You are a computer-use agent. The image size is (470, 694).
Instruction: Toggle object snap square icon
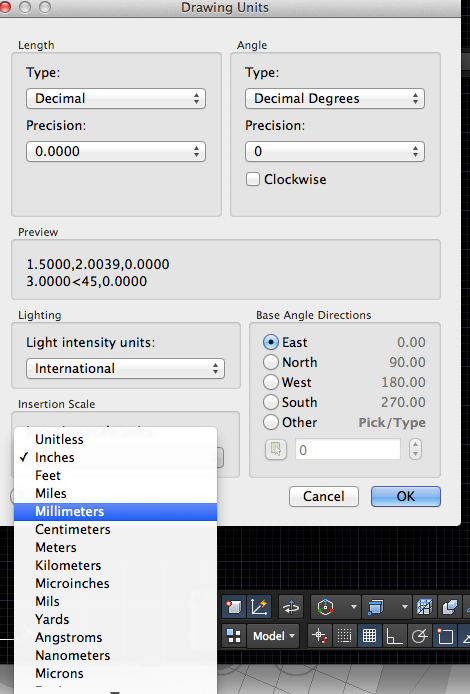444,636
